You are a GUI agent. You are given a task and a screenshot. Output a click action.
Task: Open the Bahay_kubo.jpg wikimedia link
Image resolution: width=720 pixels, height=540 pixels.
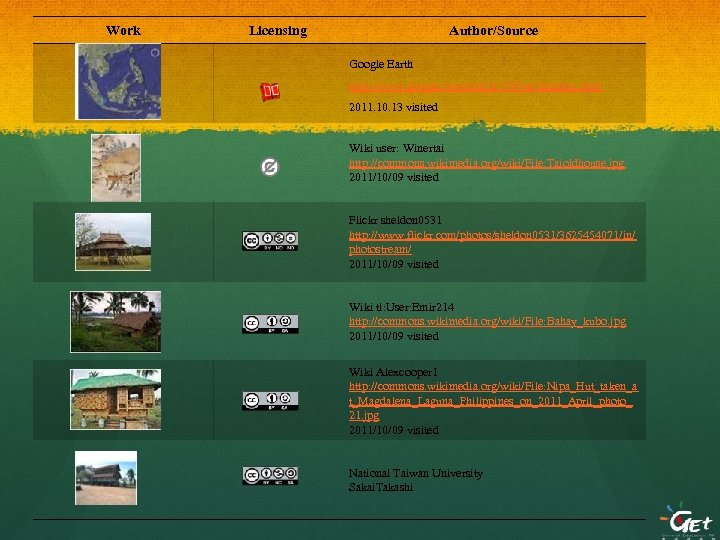pos(487,321)
